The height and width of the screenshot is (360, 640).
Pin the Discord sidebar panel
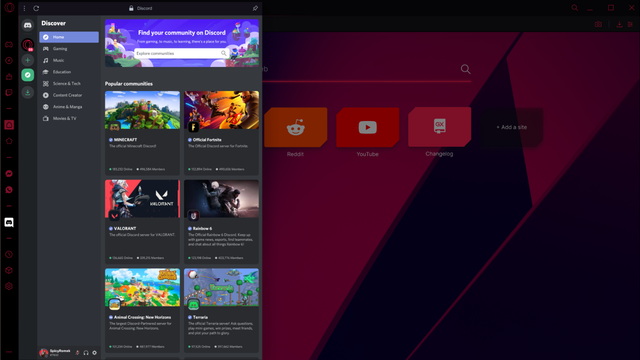(255, 8)
